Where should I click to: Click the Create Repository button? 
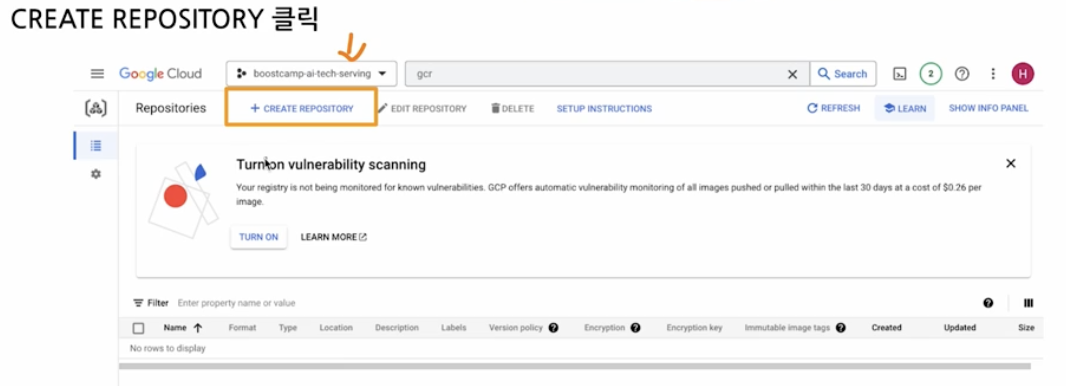pyautogui.click(x=301, y=108)
